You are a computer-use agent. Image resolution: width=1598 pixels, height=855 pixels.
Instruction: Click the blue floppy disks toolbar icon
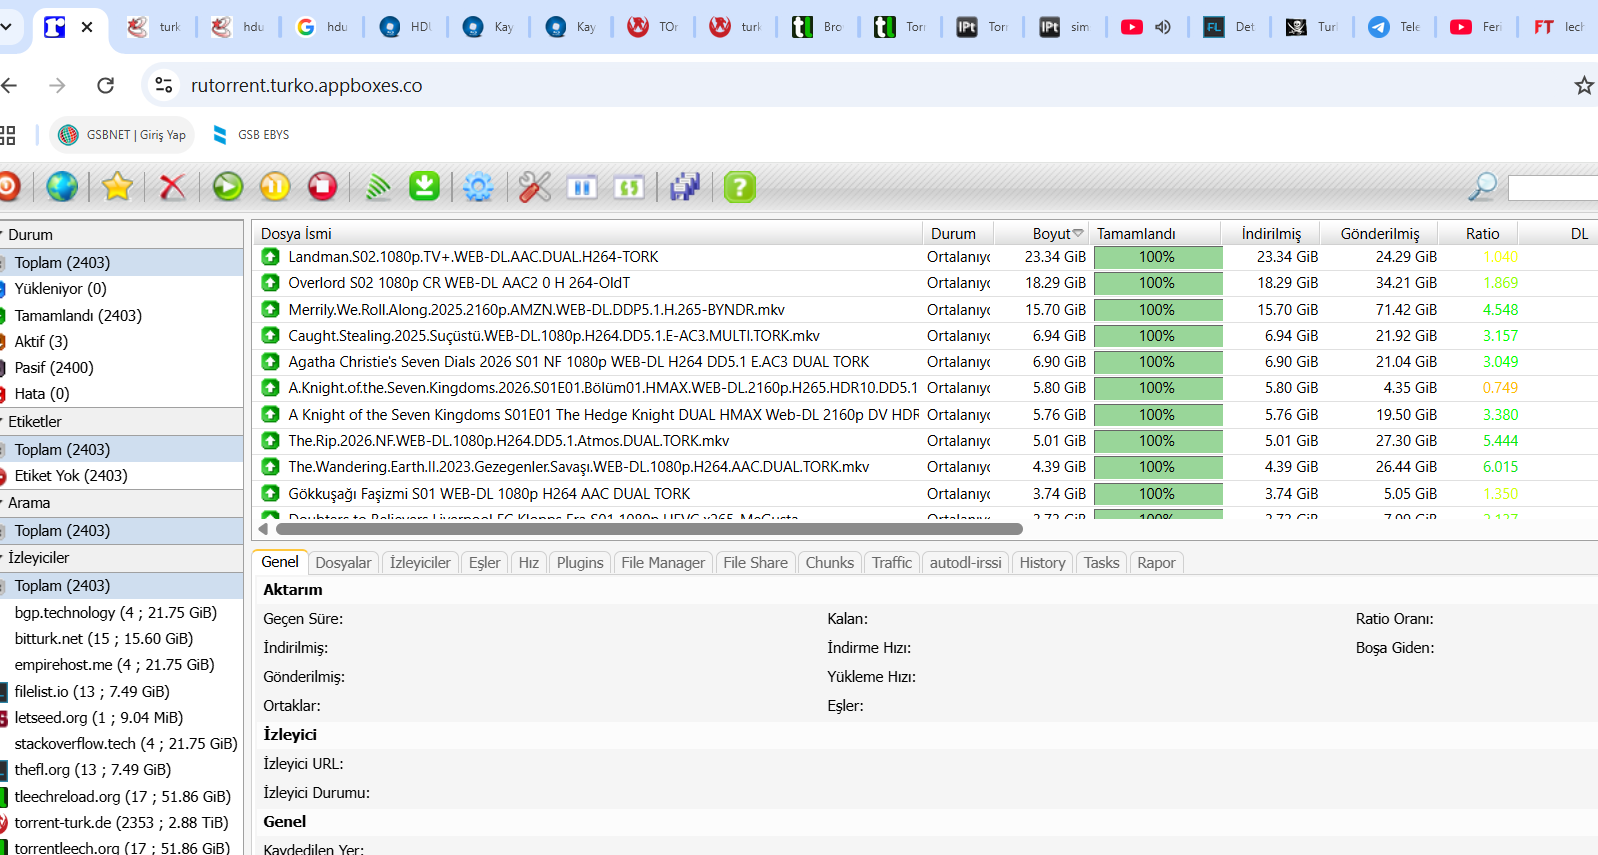point(685,187)
